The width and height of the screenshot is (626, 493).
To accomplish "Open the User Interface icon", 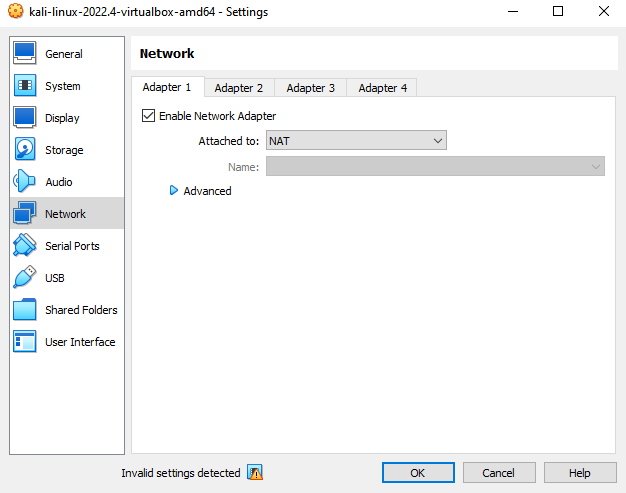I will (25, 342).
